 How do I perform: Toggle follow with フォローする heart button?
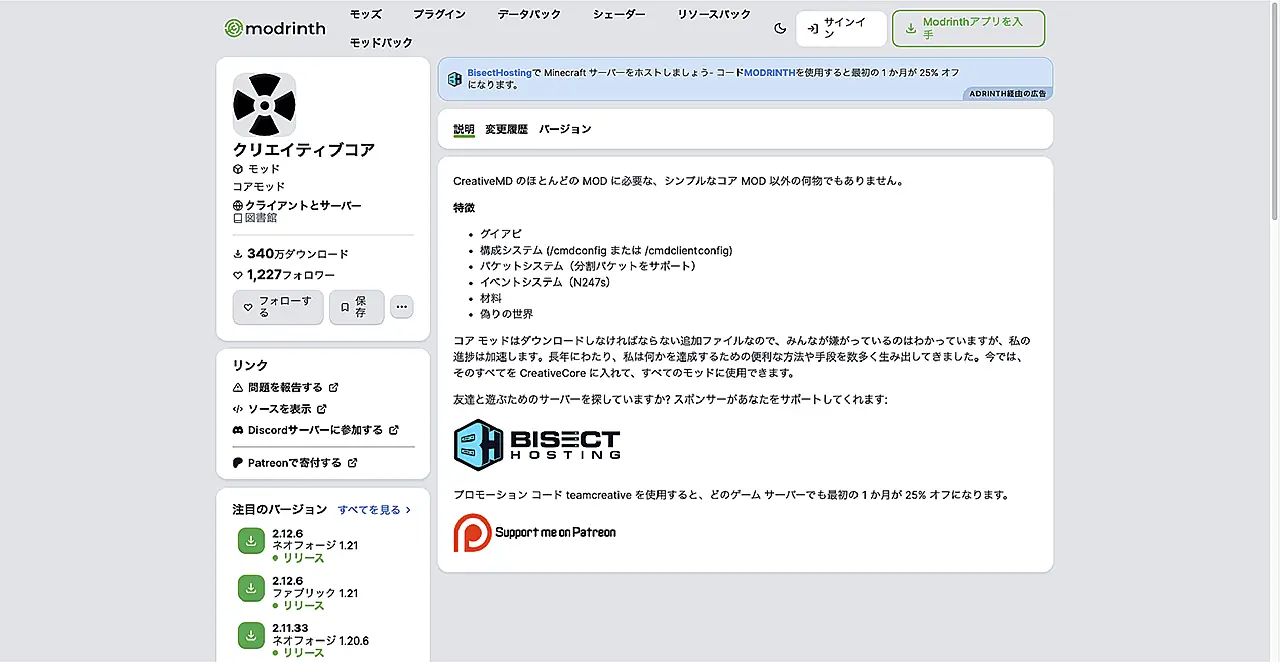[278, 307]
